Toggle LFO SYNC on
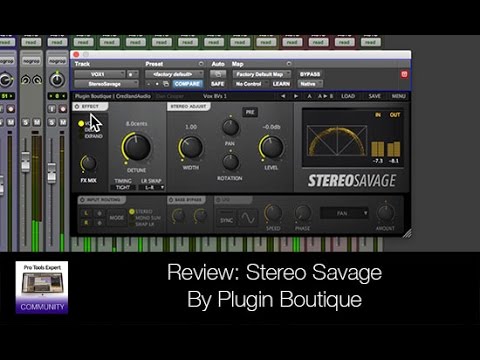Image resolution: width=480 pixels, height=360 pixels. [x=226, y=218]
